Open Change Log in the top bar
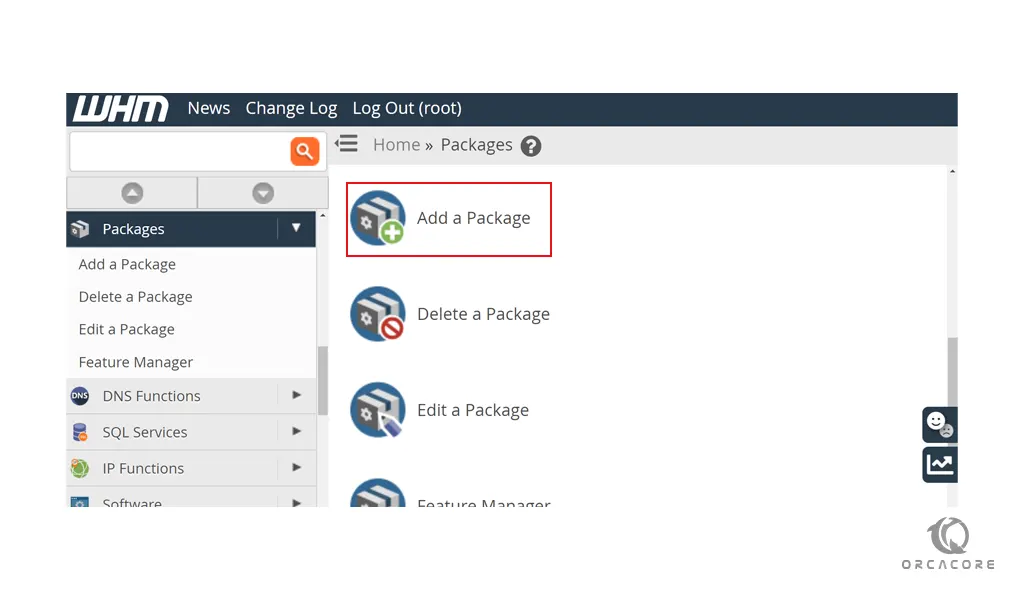 [291, 108]
